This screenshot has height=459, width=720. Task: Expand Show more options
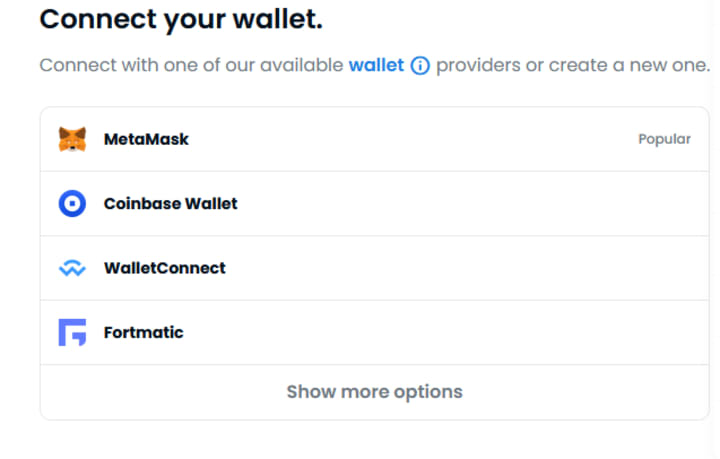374,392
